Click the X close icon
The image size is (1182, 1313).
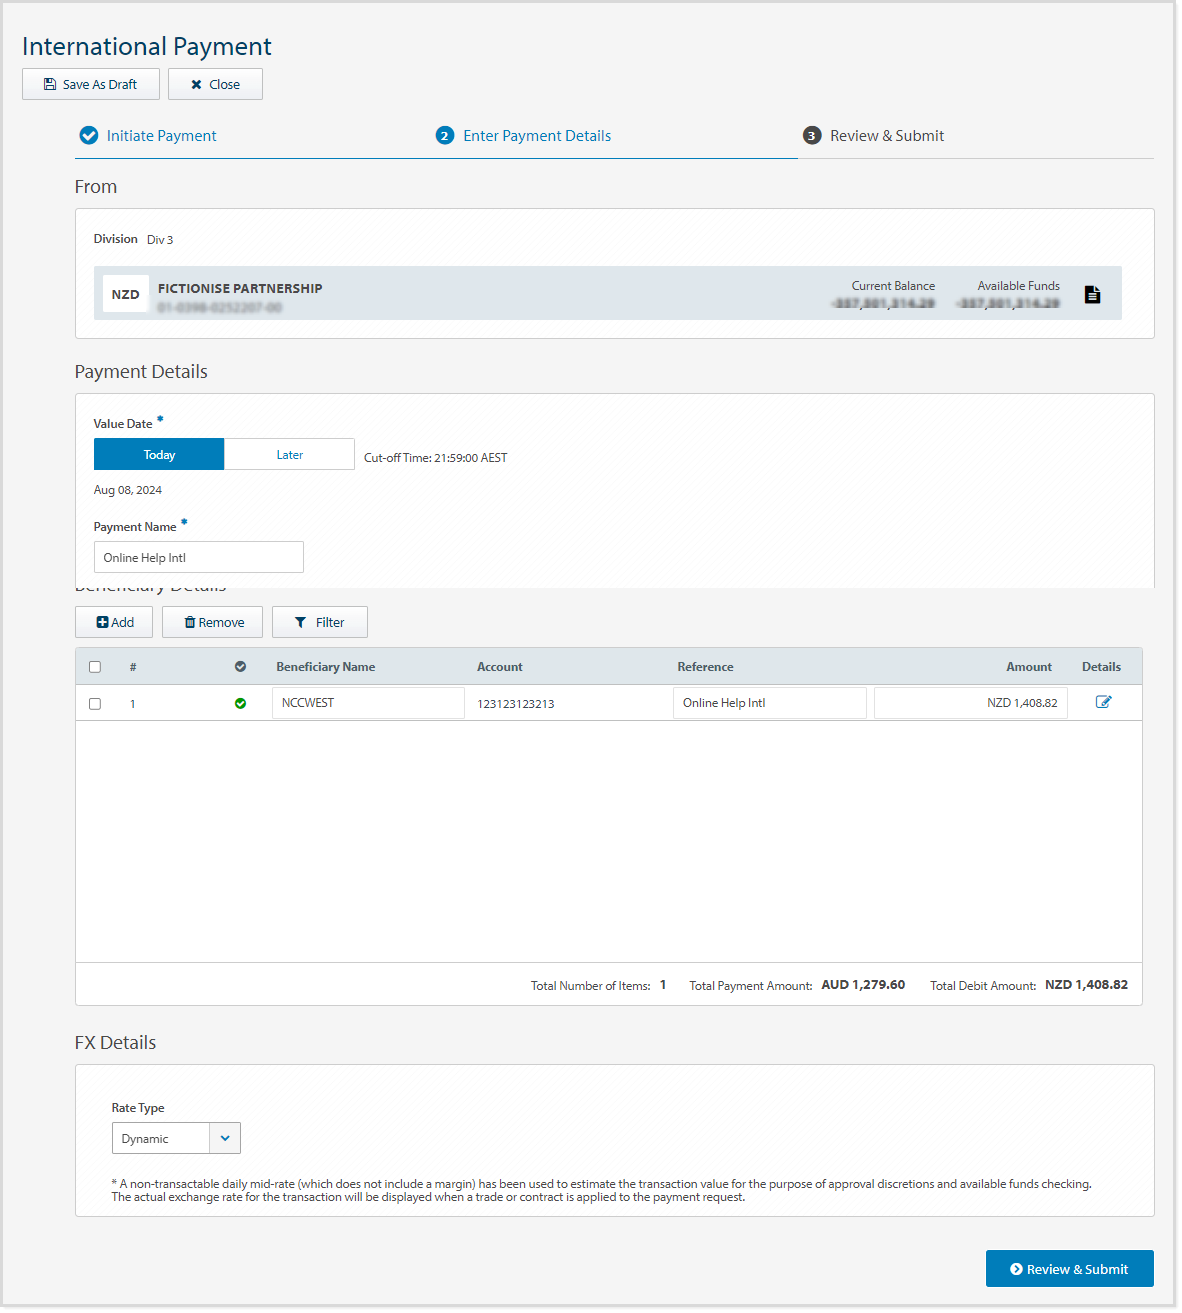pyautogui.click(x=196, y=84)
